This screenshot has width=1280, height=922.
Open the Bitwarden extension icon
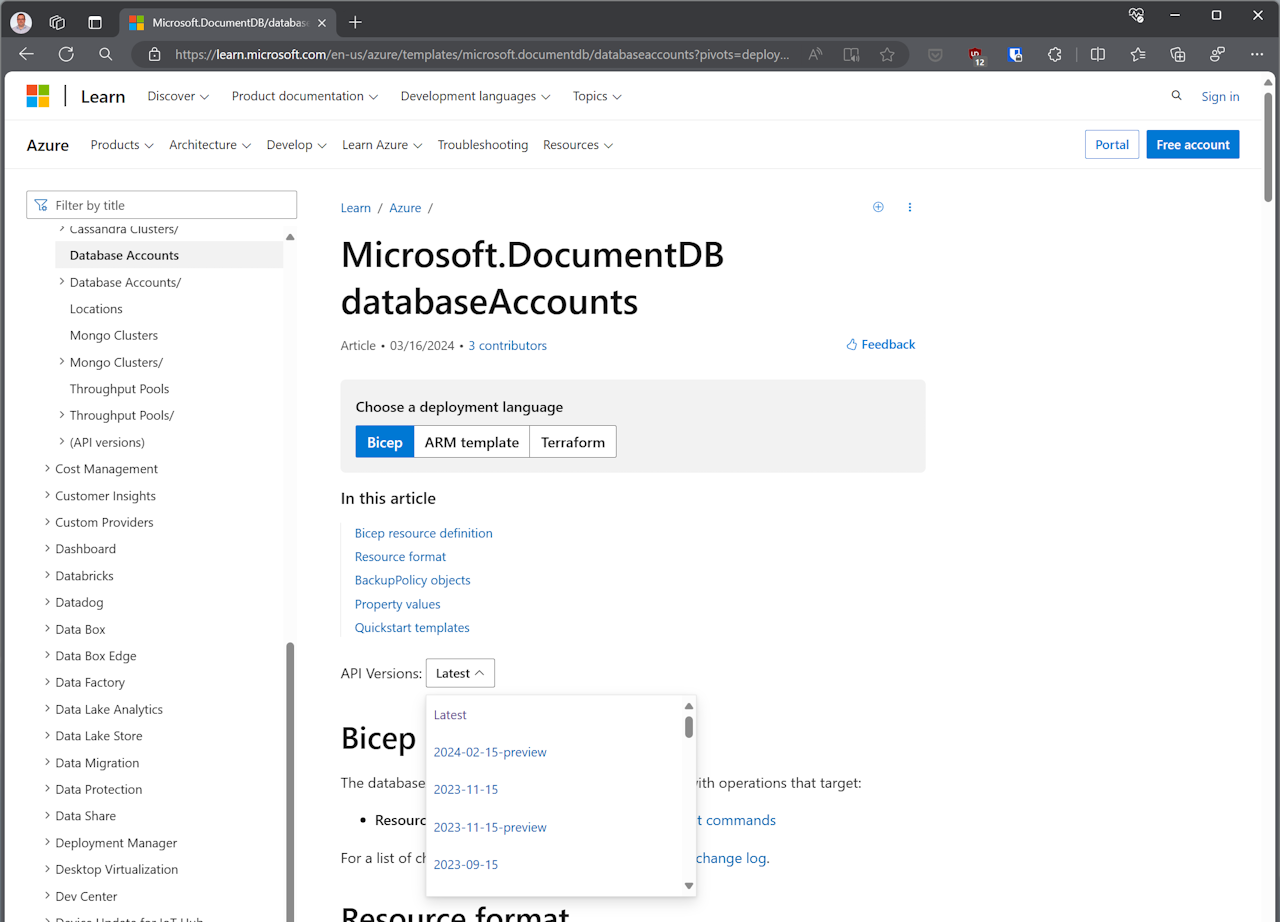[x=1015, y=55]
